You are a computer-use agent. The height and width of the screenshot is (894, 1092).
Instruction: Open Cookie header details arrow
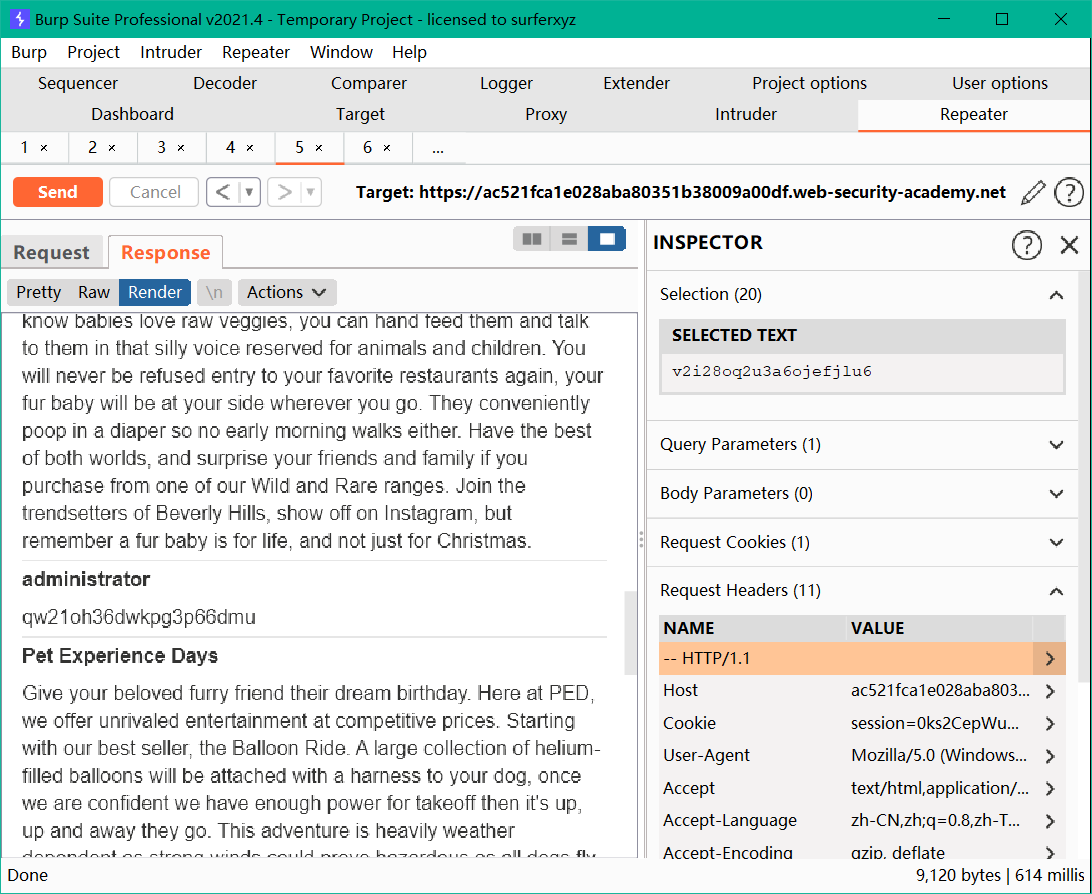tap(1050, 723)
